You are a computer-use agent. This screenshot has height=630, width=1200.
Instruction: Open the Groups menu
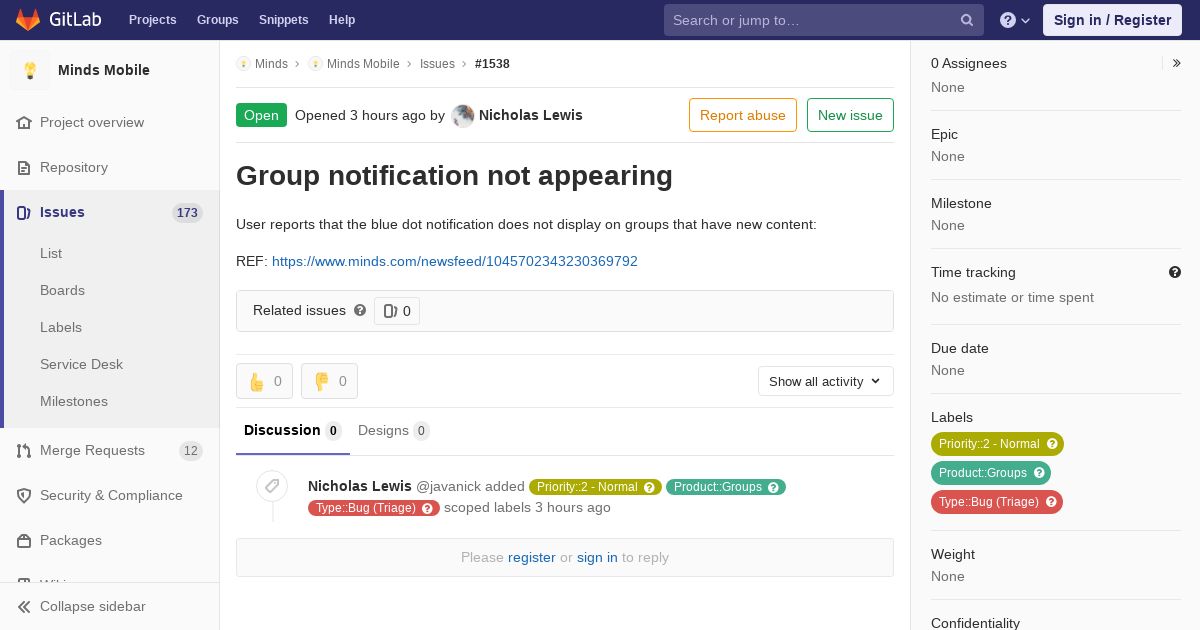pos(217,20)
